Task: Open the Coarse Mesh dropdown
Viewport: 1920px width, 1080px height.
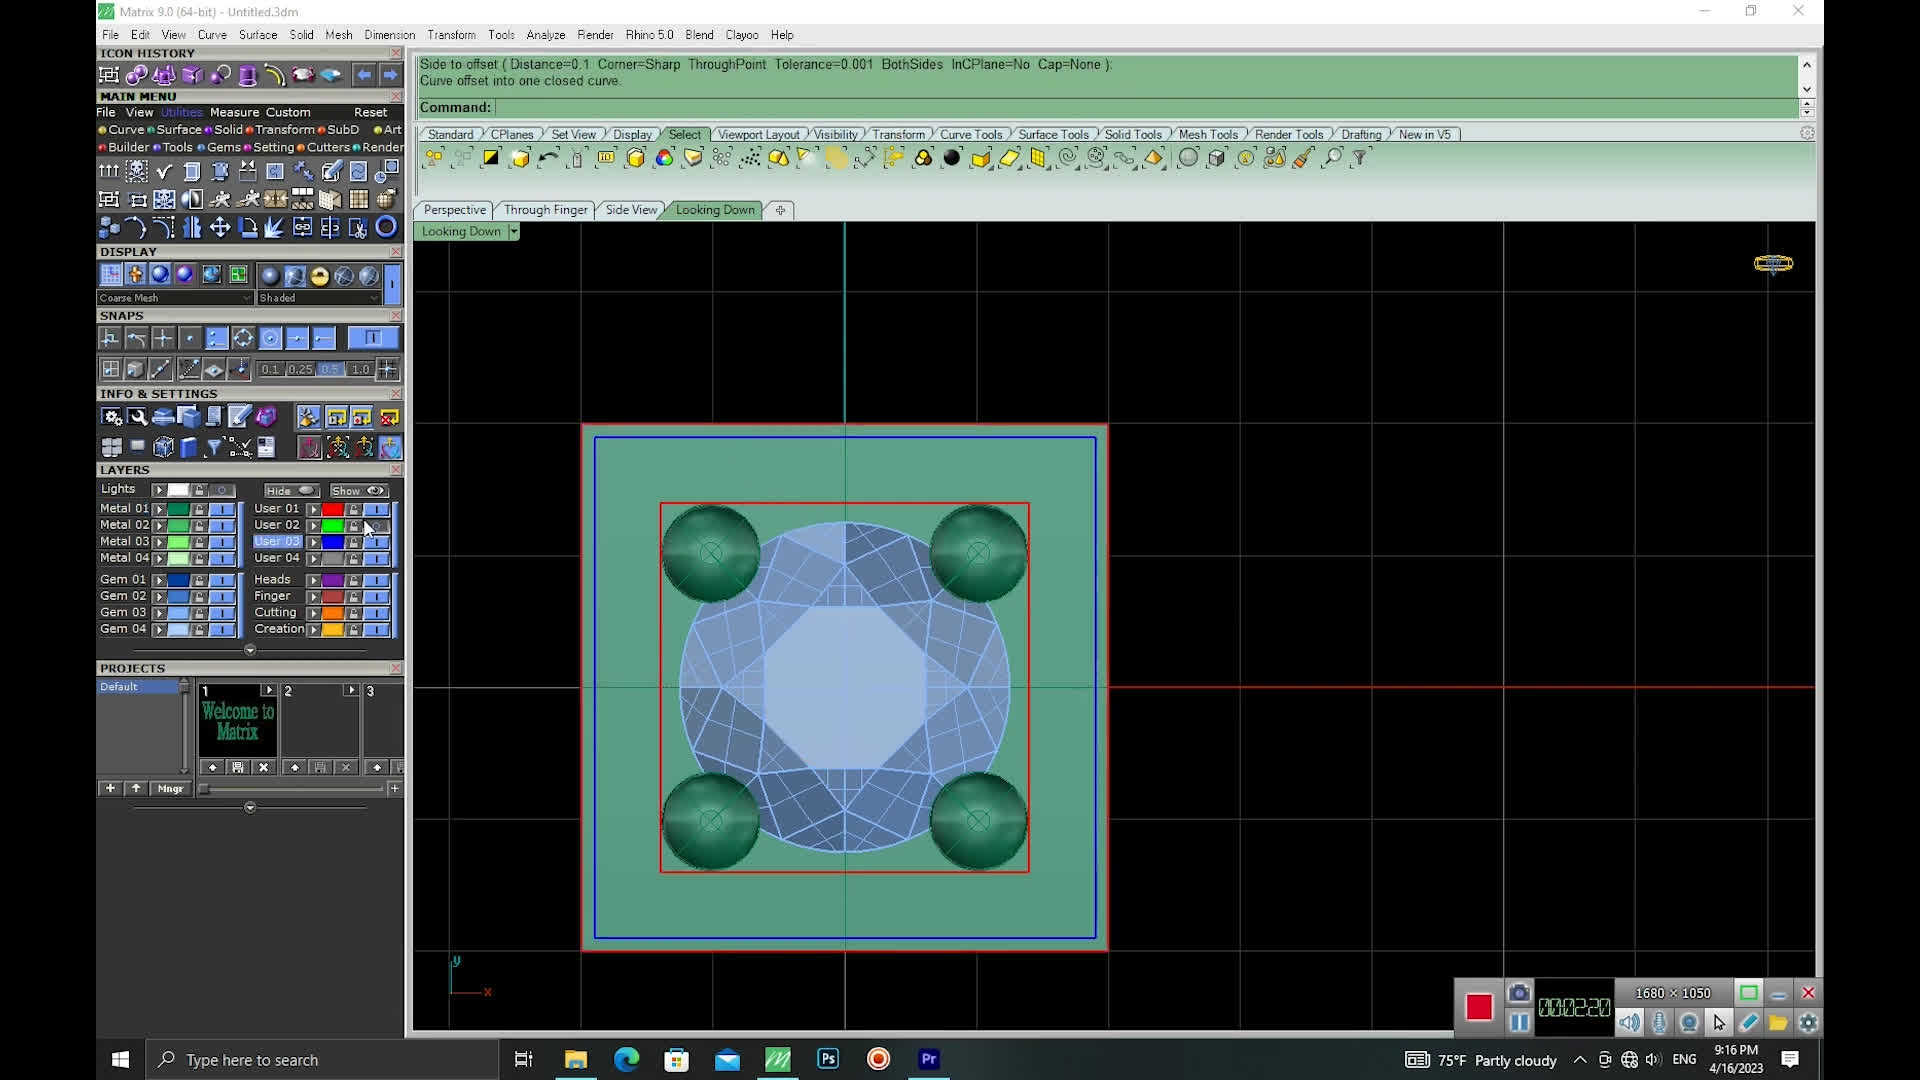Action: [246, 298]
